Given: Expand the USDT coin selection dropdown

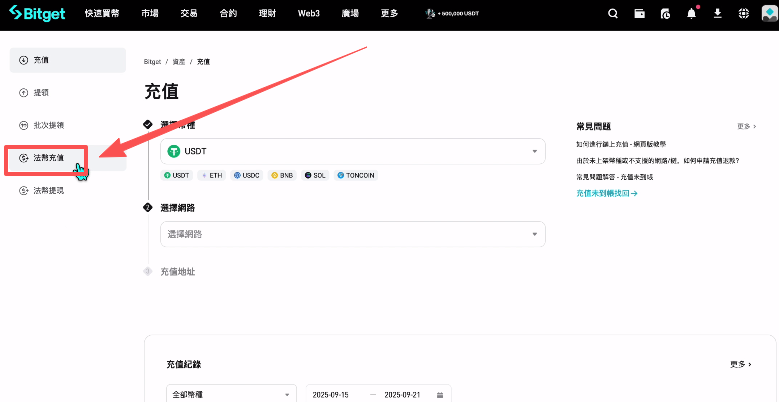Looking at the screenshot, I should 352,151.
